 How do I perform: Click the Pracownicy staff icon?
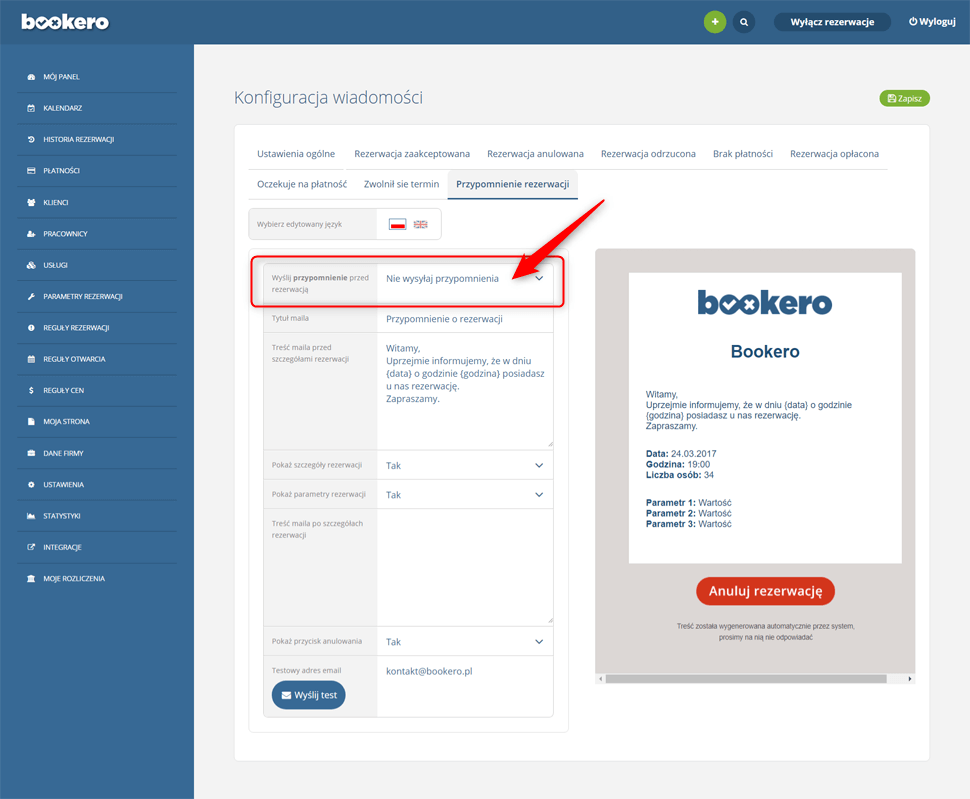31,234
